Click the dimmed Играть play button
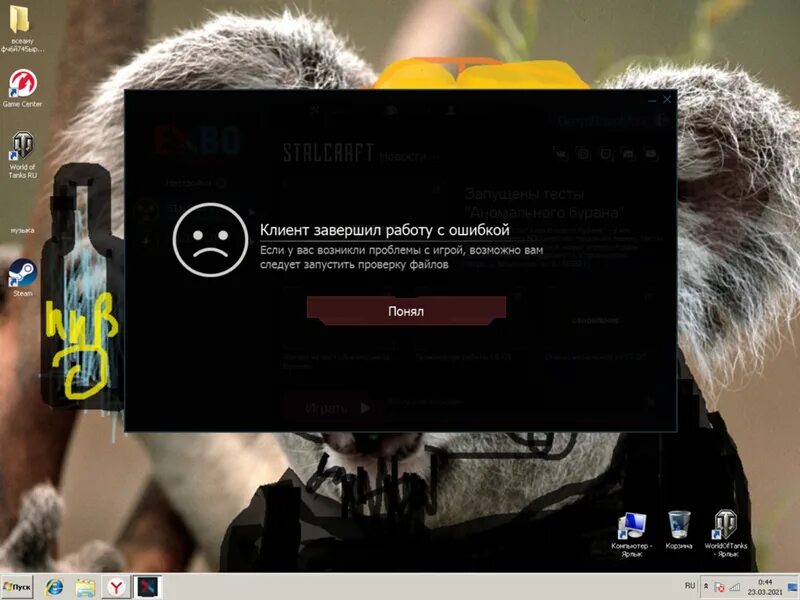The width and height of the screenshot is (800, 600). (336, 408)
